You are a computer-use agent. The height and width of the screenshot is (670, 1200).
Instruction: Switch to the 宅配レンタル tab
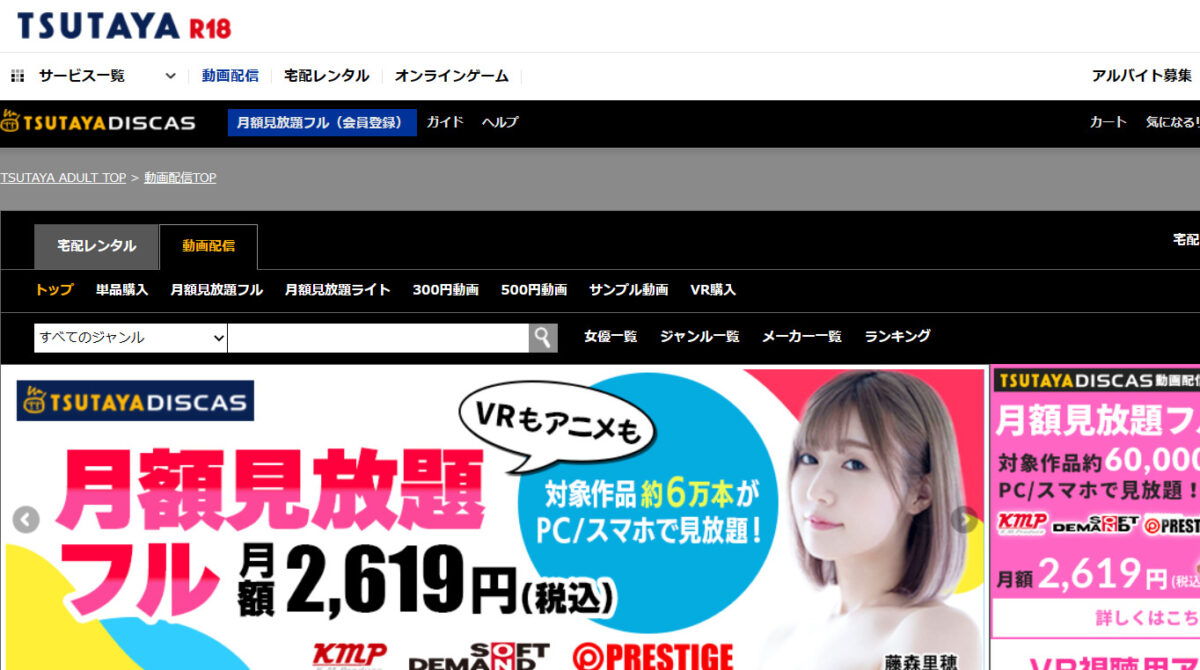tap(97, 247)
